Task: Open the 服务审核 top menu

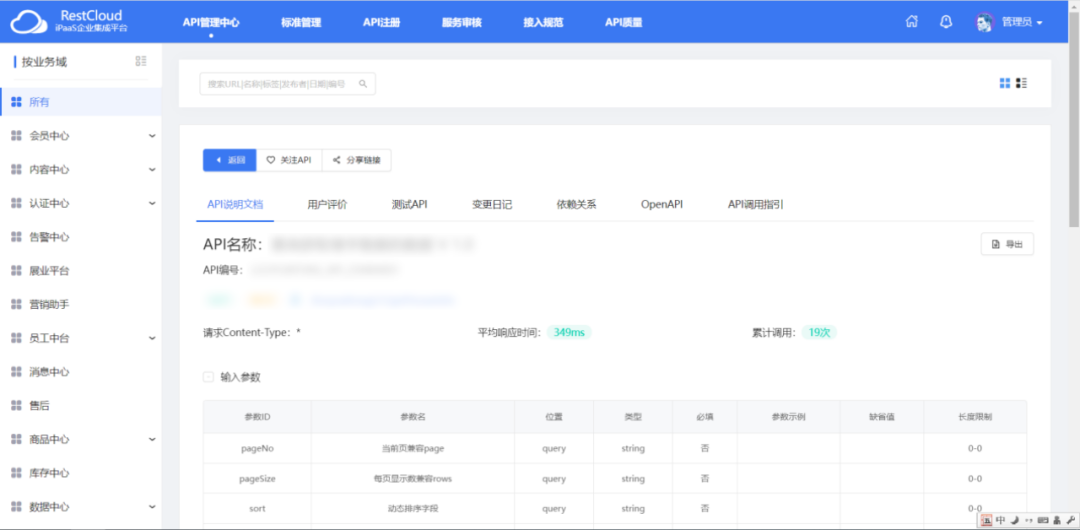Action: pyautogui.click(x=461, y=22)
